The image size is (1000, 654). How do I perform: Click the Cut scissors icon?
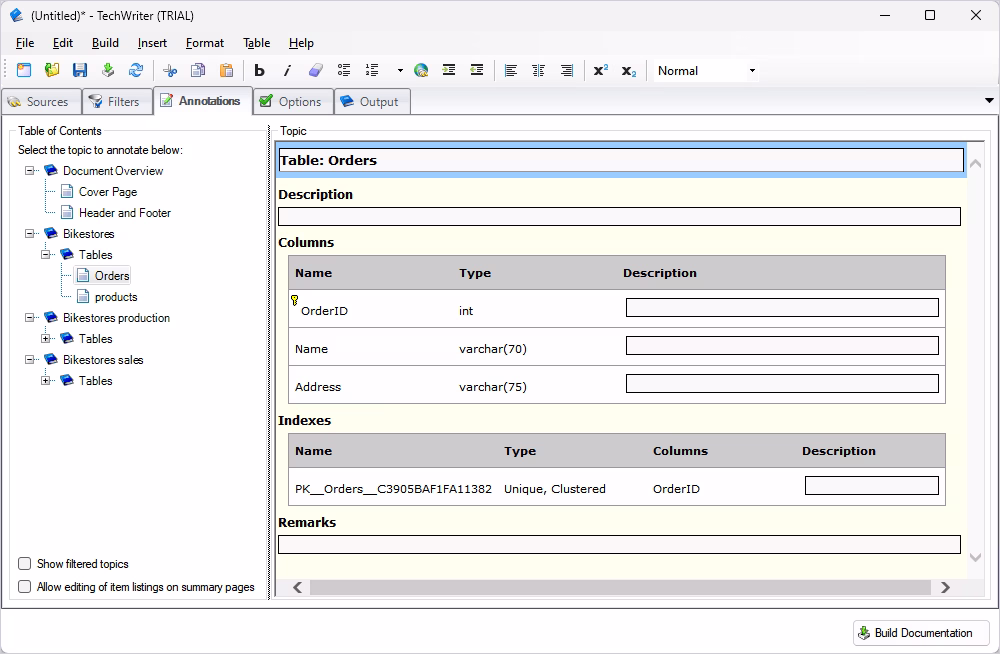pyautogui.click(x=170, y=70)
